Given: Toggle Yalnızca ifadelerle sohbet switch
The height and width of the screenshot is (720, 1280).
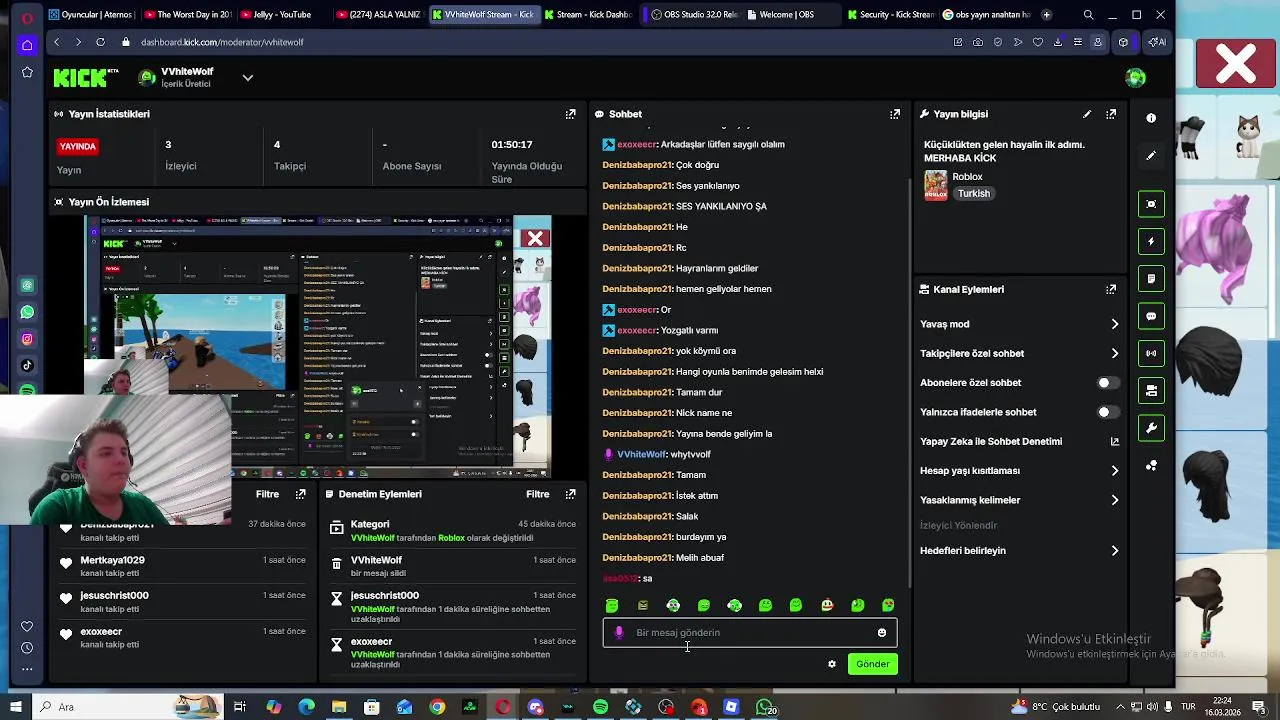Looking at the screenshot, I should 1108,412.
